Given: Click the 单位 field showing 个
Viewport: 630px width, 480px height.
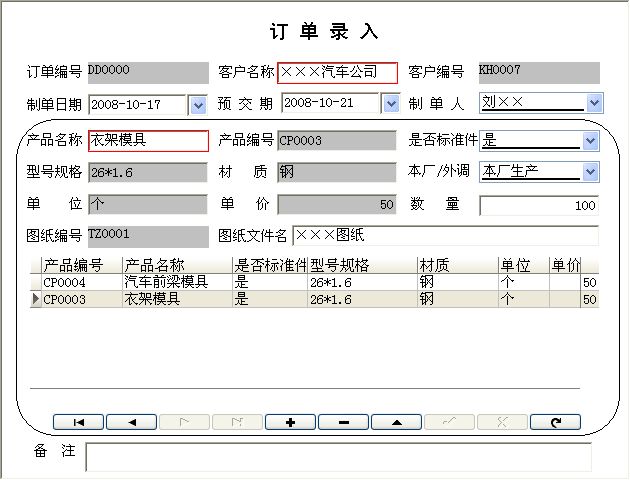Looking at the screenshot, I should [148, 204].
